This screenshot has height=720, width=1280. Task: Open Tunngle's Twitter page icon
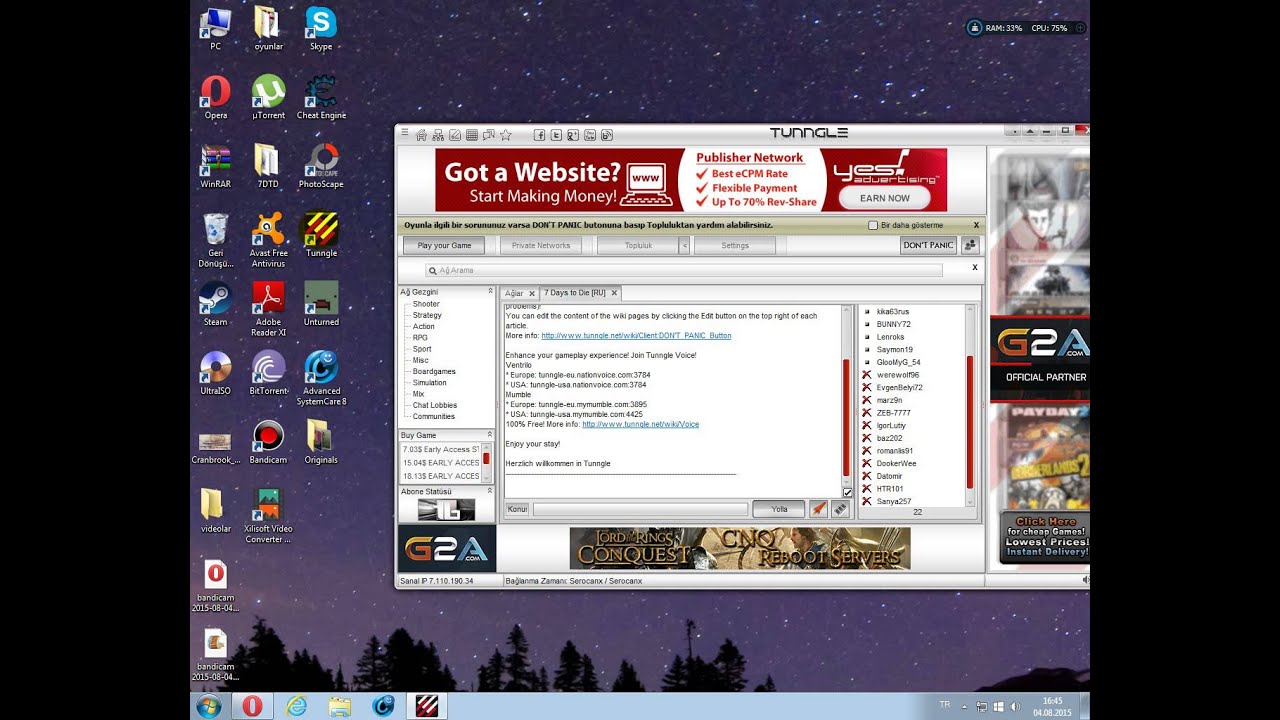click(x=556, y=135)
